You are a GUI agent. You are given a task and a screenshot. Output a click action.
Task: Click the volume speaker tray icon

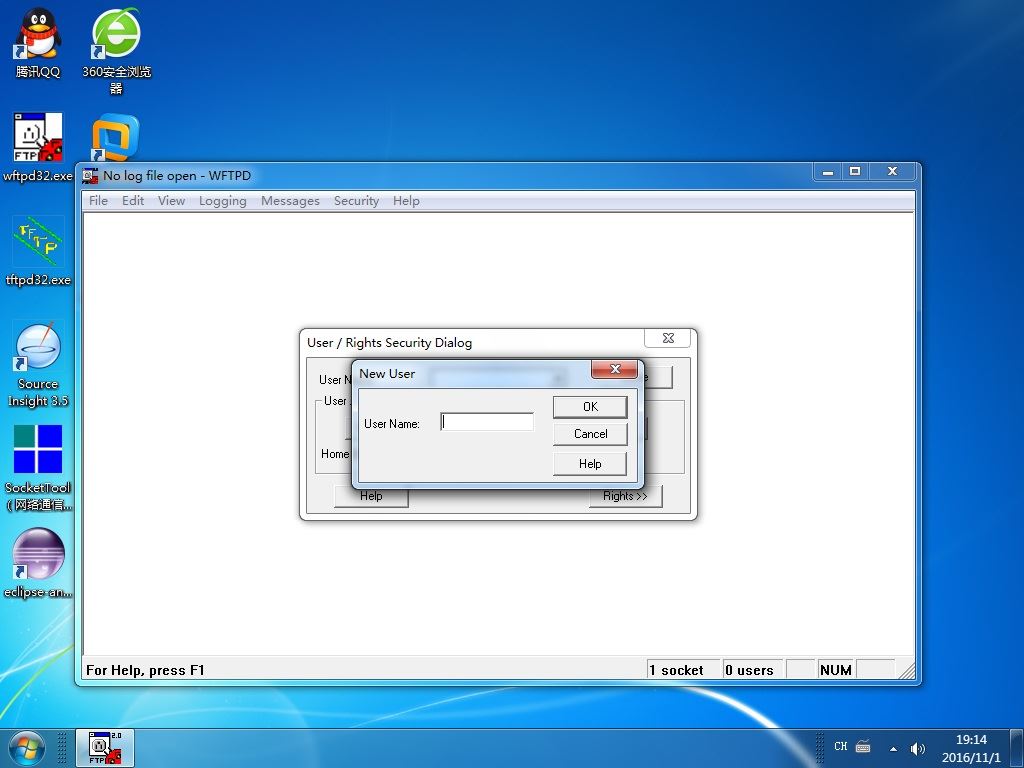pyautogui.click(x=918, y=748)
